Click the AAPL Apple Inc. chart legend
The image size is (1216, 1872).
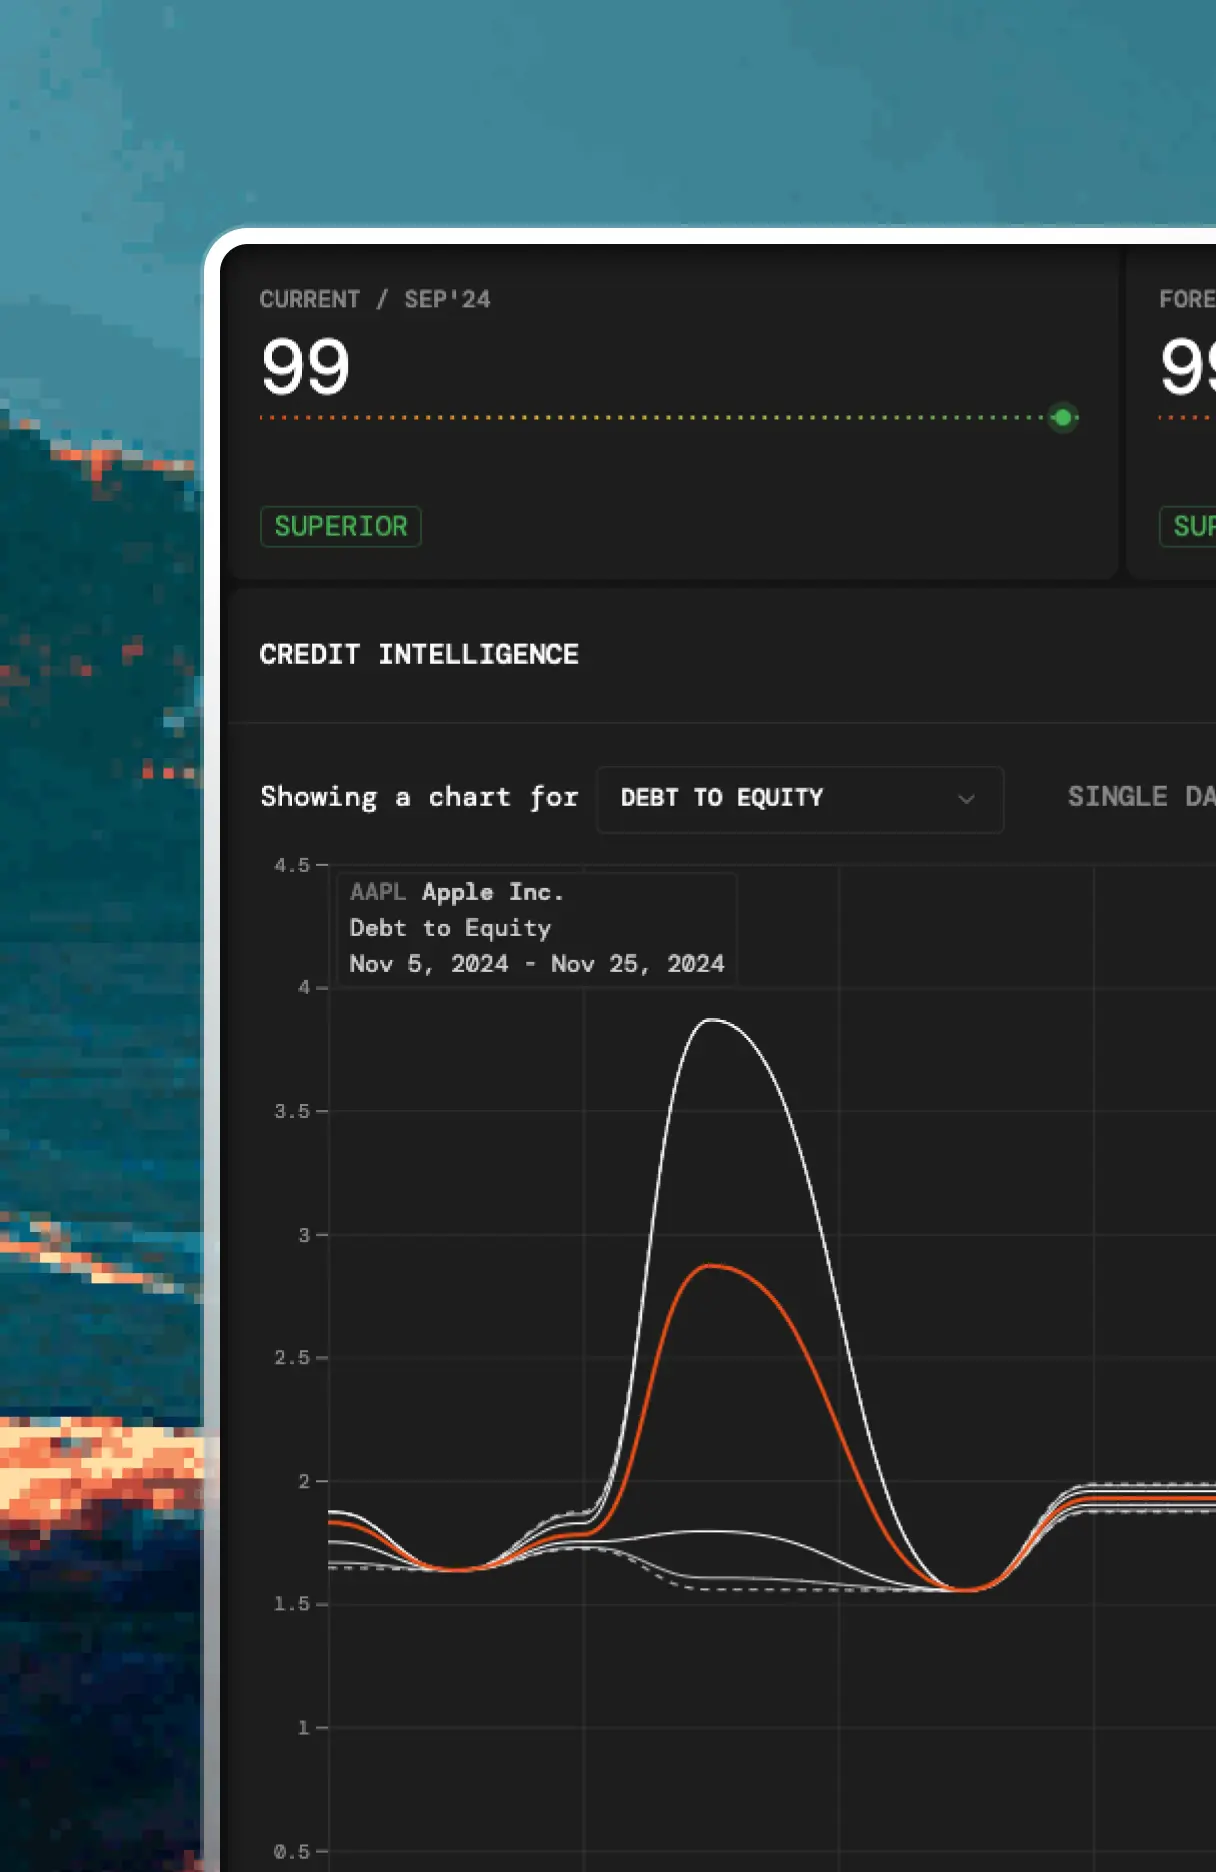point(457,892)
